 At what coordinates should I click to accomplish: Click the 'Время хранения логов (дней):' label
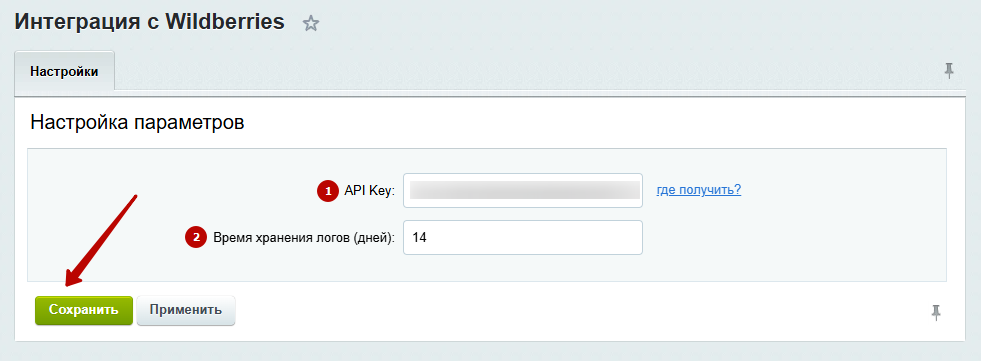coord(304,238)
